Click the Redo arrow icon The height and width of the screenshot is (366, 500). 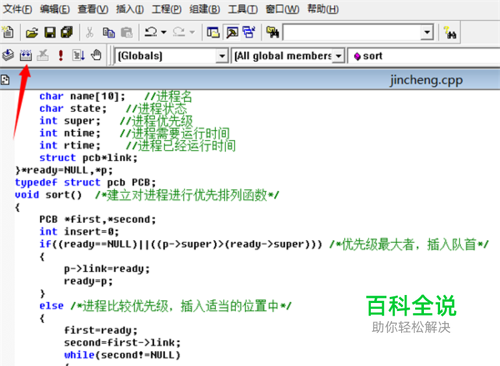(179, 32)
